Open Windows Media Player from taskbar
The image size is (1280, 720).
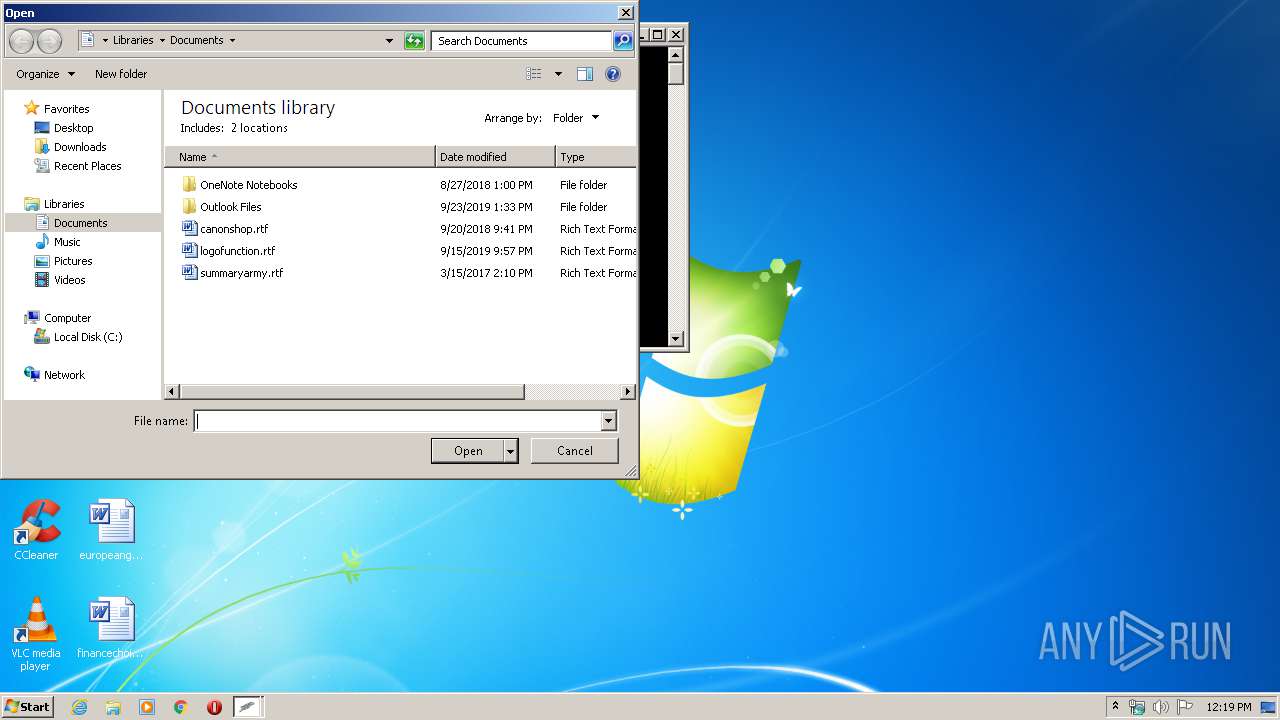147,707
